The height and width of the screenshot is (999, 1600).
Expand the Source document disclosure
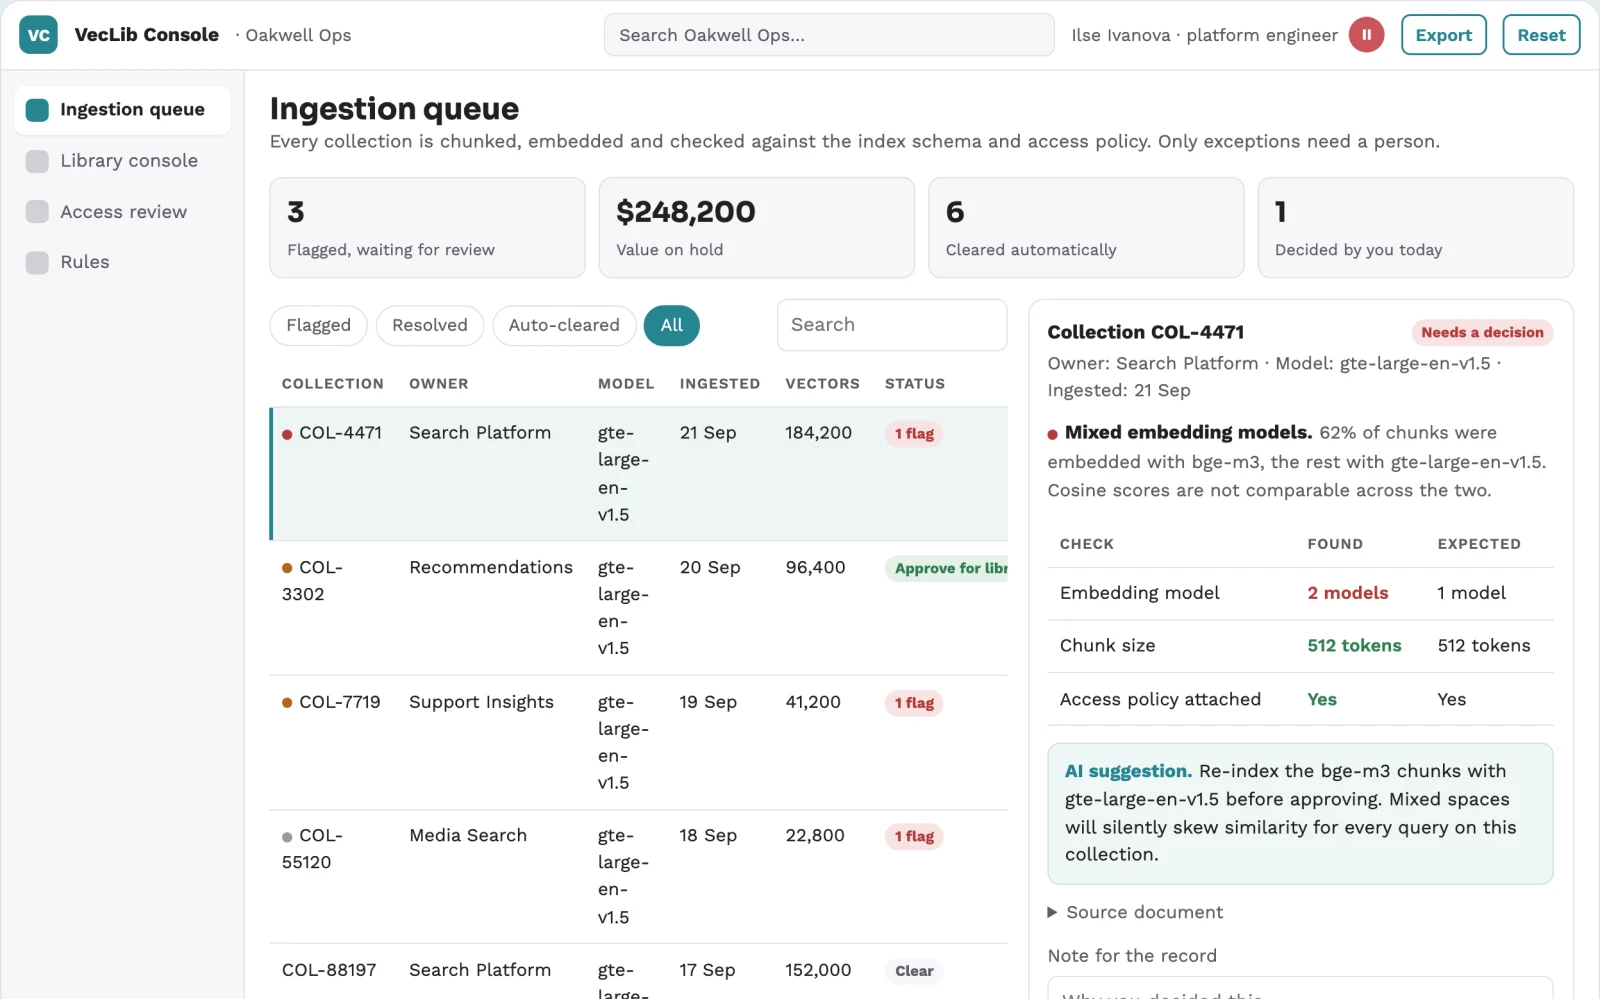click(1134, 912)
